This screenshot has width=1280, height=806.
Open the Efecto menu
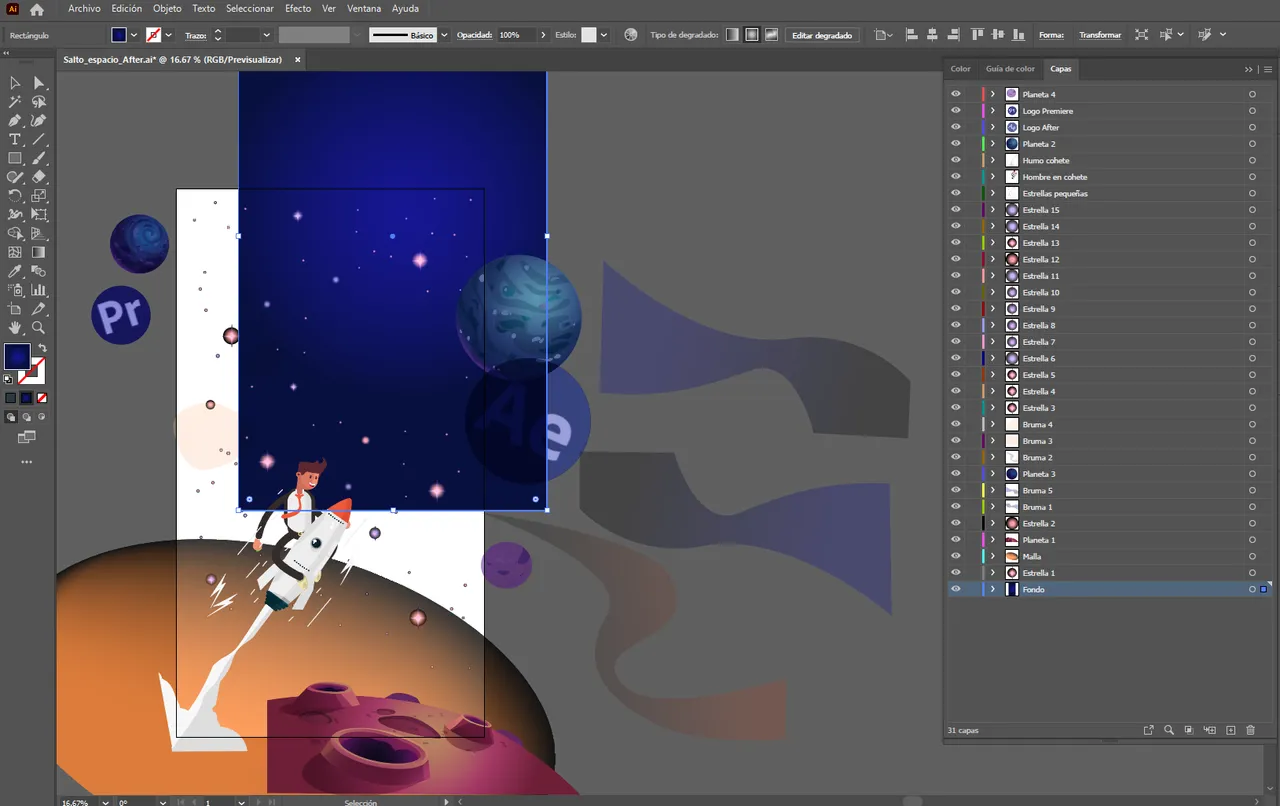coord(298,8)
